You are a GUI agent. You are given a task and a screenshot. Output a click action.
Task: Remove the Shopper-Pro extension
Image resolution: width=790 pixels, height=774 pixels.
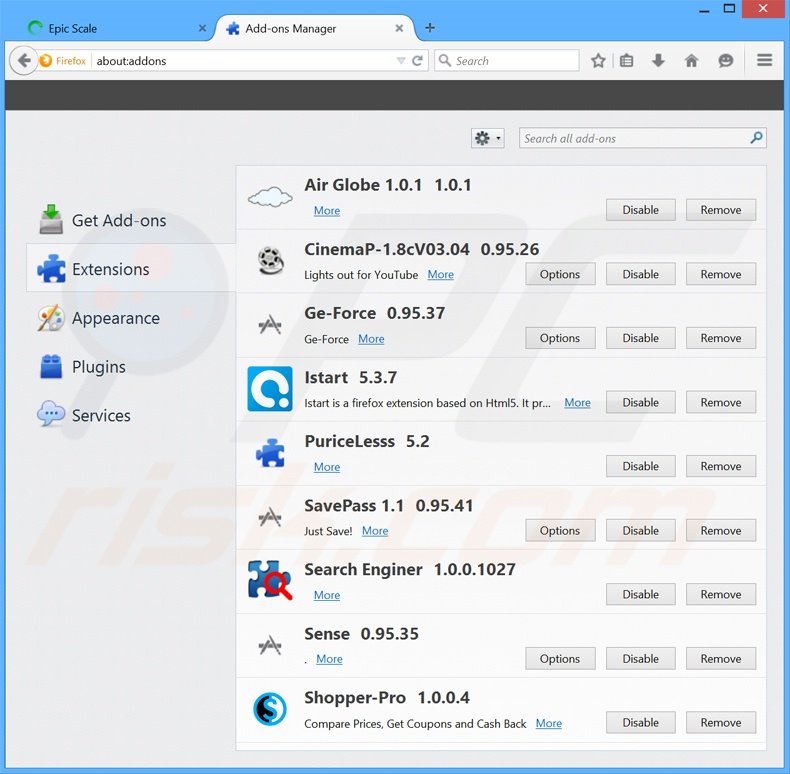(x=720, y=722)
